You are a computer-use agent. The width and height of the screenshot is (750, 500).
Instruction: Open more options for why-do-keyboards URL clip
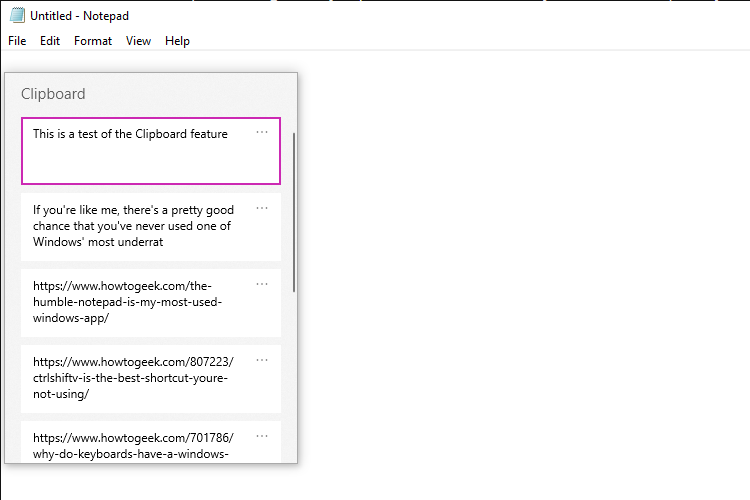click(x=262, y=436)
